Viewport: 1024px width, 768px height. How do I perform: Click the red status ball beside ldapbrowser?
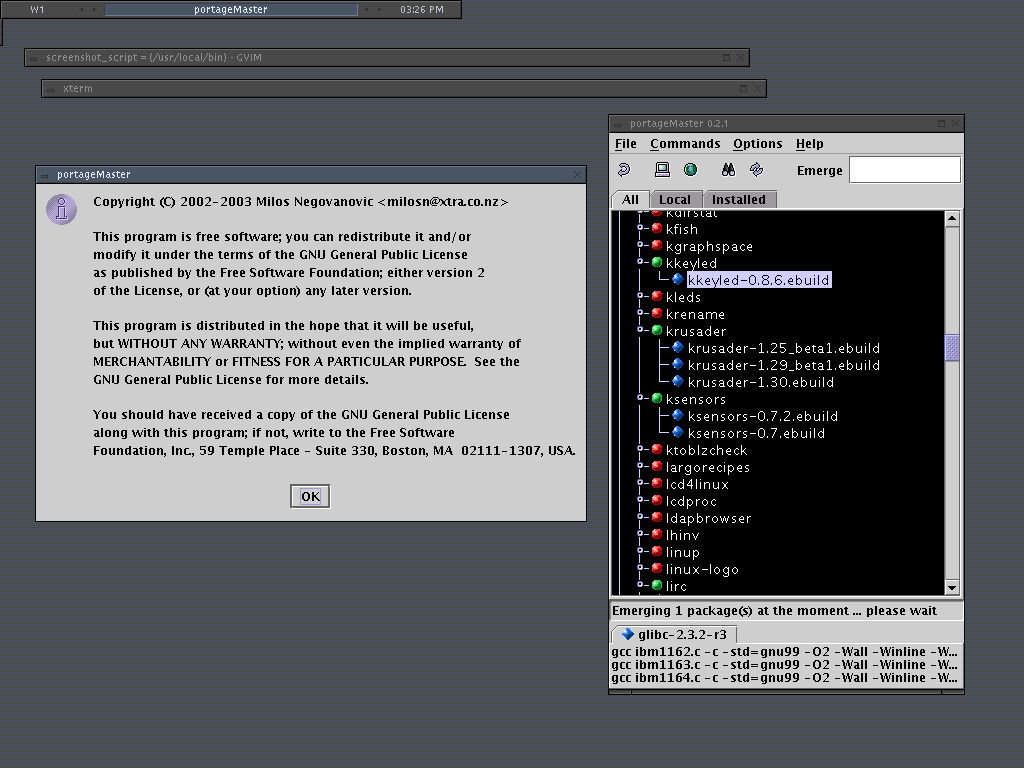657,517
